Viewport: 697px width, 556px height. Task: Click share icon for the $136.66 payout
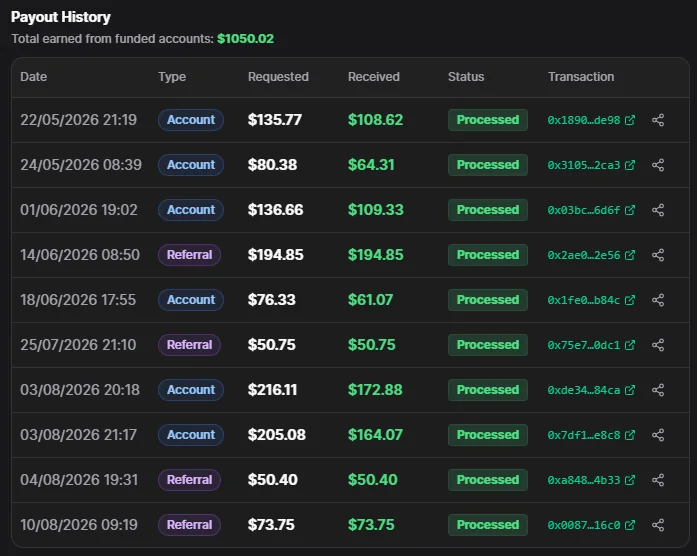click(658, 210)
